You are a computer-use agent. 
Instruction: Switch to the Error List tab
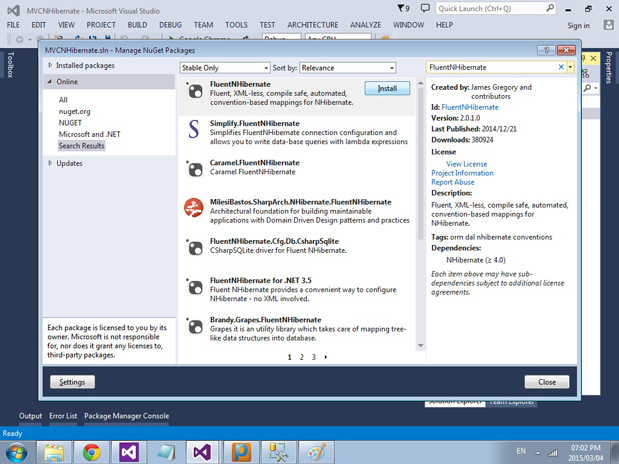tap(63, 416)
